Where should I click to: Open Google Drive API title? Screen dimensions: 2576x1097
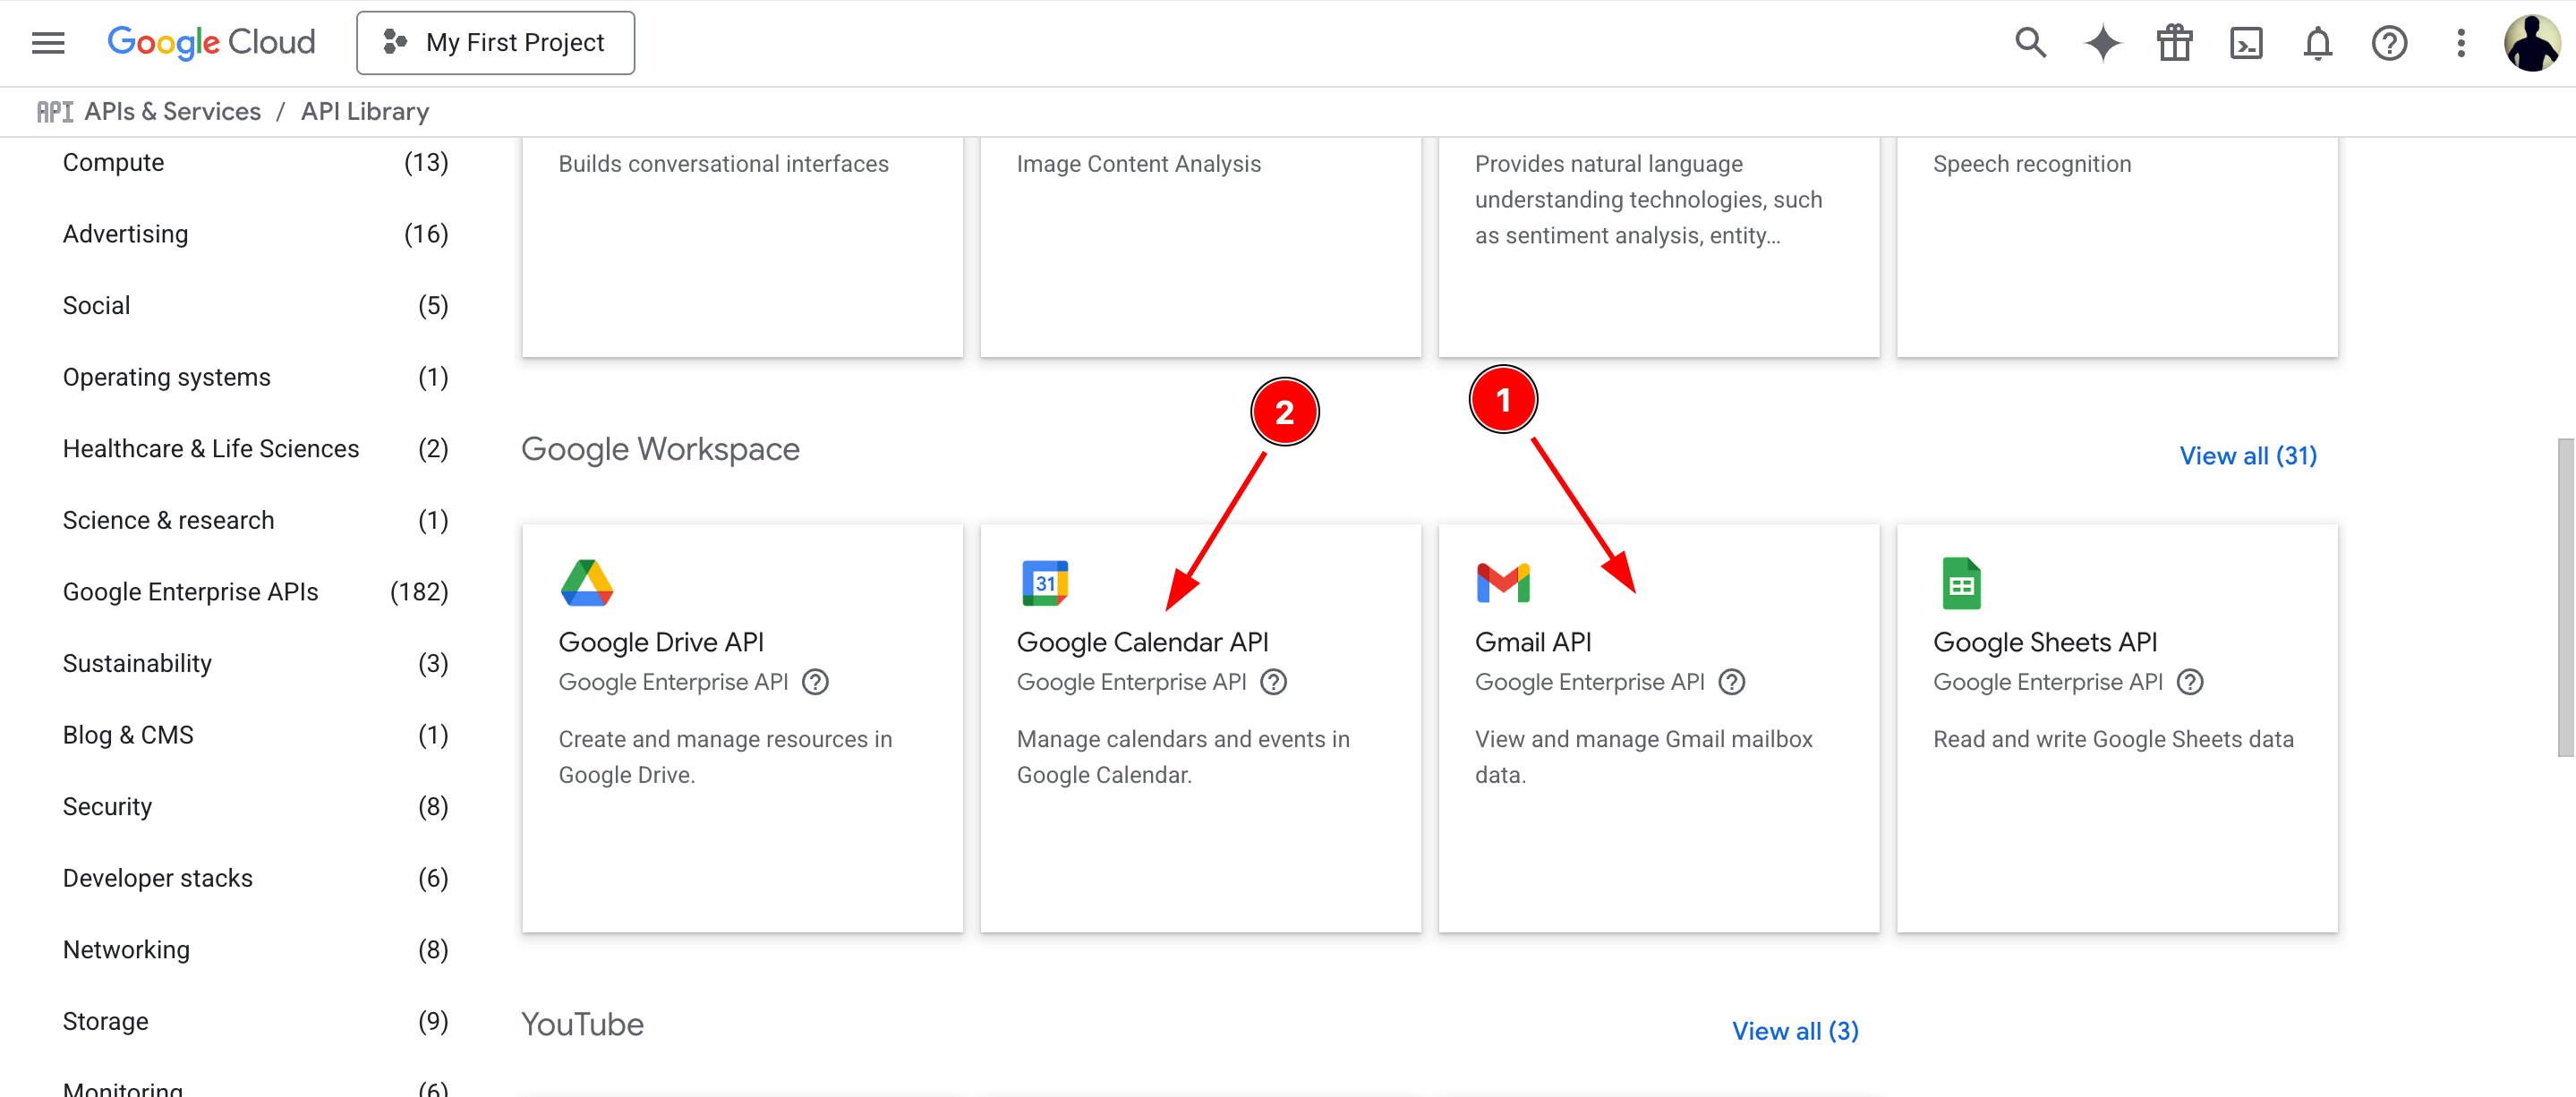(661, 643)
